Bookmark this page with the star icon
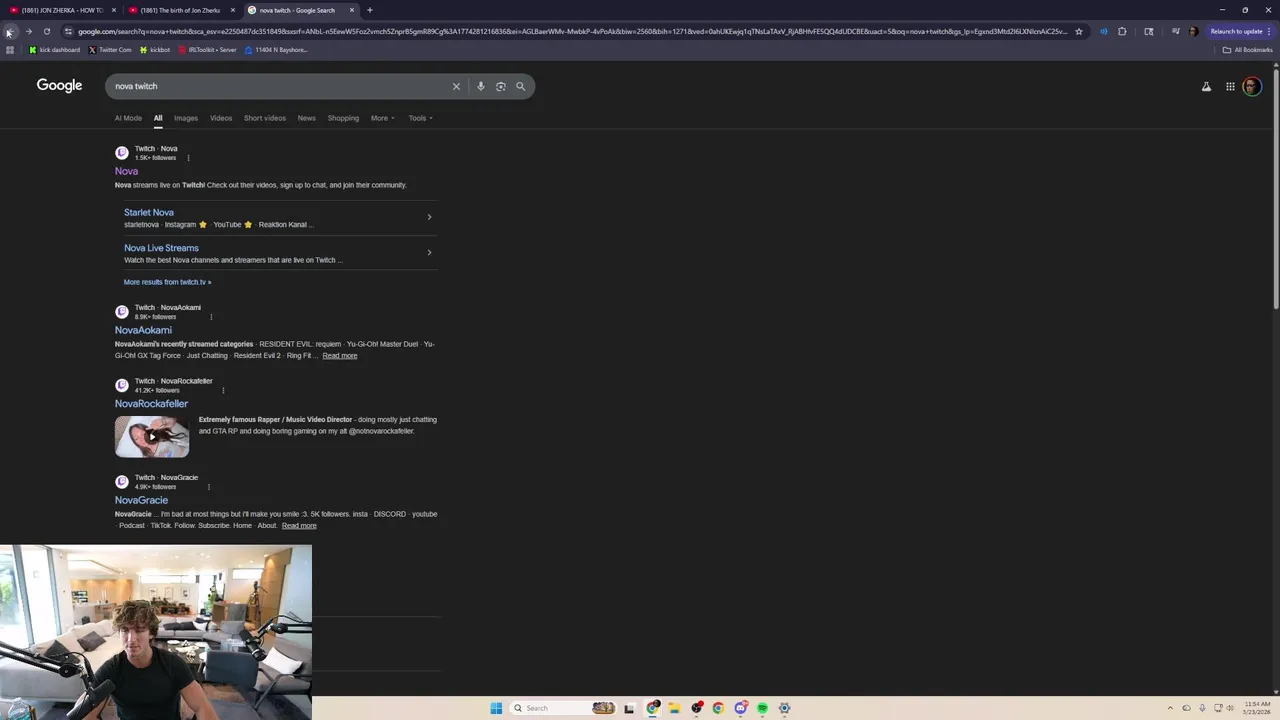 click(1079, 32)
